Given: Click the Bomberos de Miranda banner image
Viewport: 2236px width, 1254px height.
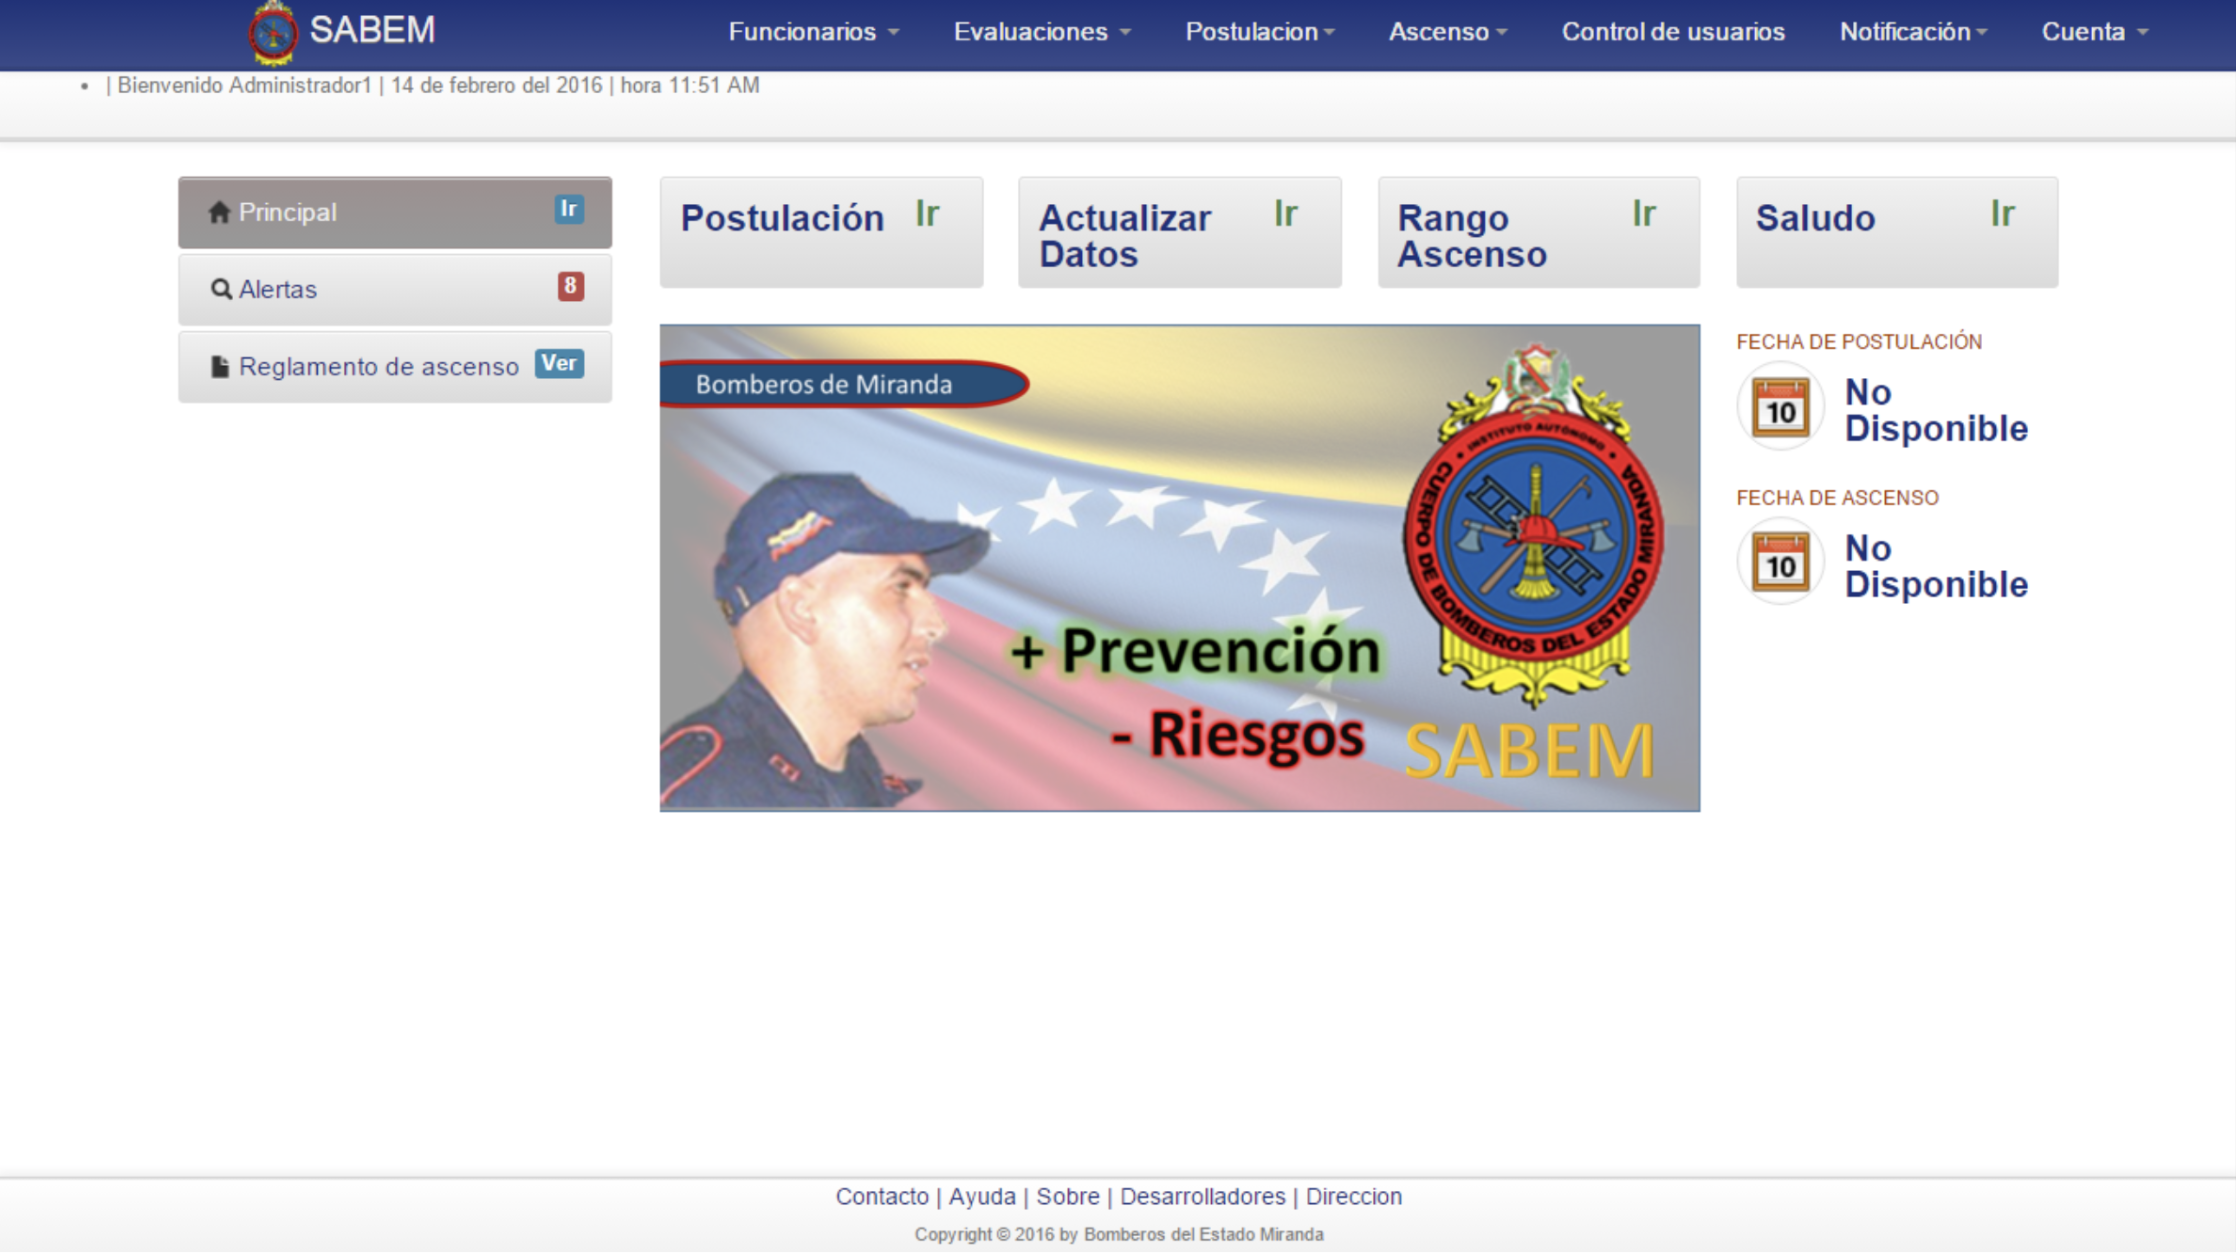Looking at the screenshot, I should (x=1178, y=565).
